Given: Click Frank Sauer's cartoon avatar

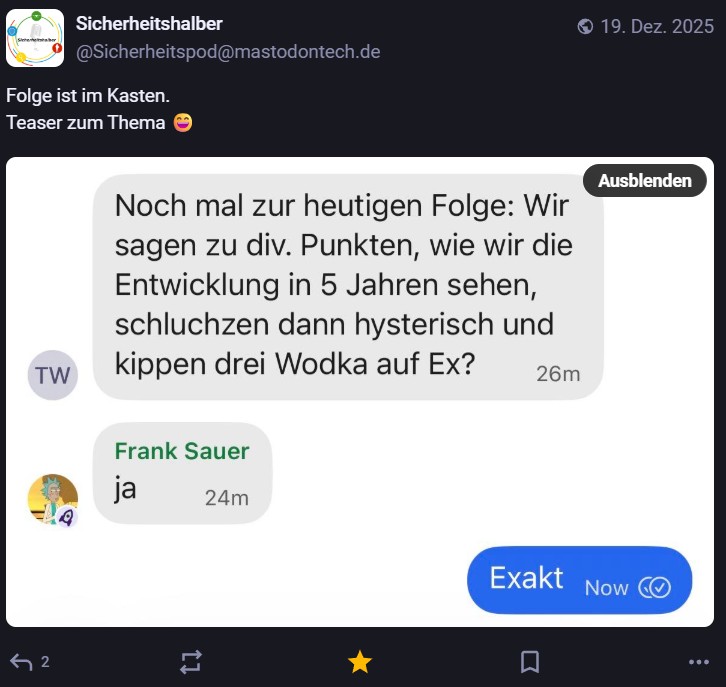Looking at the screenshot, I should (x=53, y=499).
